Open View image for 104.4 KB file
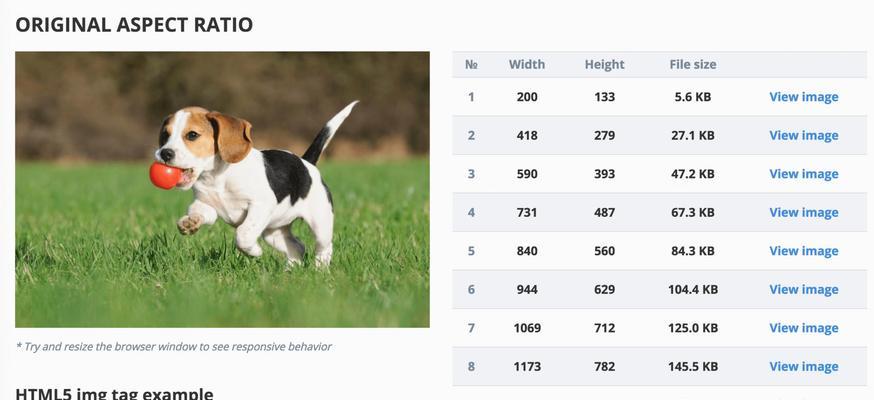The height and width of the screenshot is (400, 874). point(803,289)
